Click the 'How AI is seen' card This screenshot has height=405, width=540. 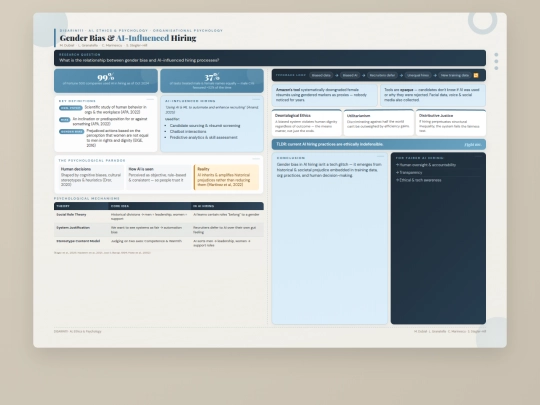pos(158,177)
